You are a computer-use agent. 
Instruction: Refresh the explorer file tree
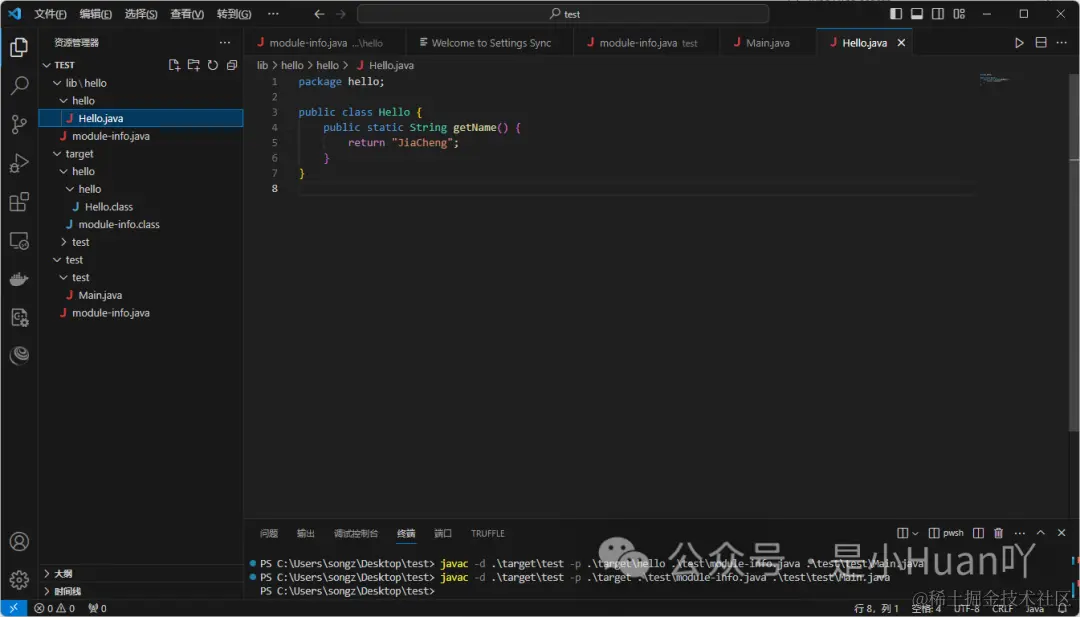pos(213,65)
